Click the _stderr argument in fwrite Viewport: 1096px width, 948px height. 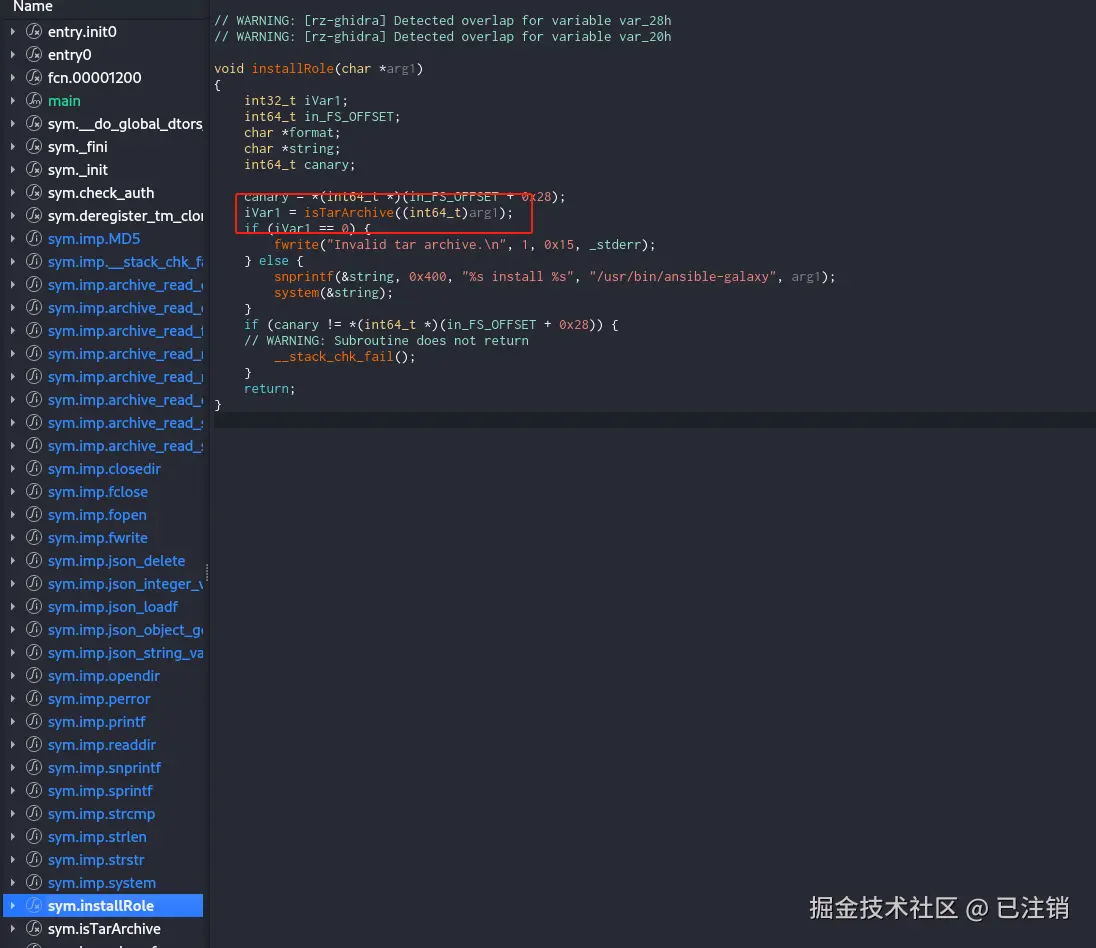click(x=614, y=245)
